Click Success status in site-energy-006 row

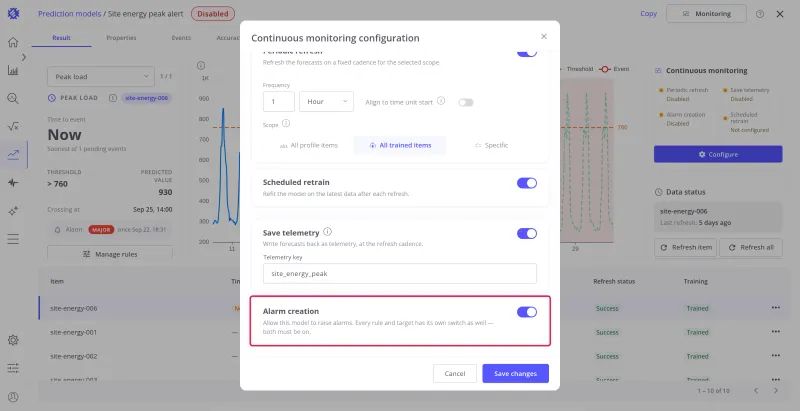[x=607, y=308]
